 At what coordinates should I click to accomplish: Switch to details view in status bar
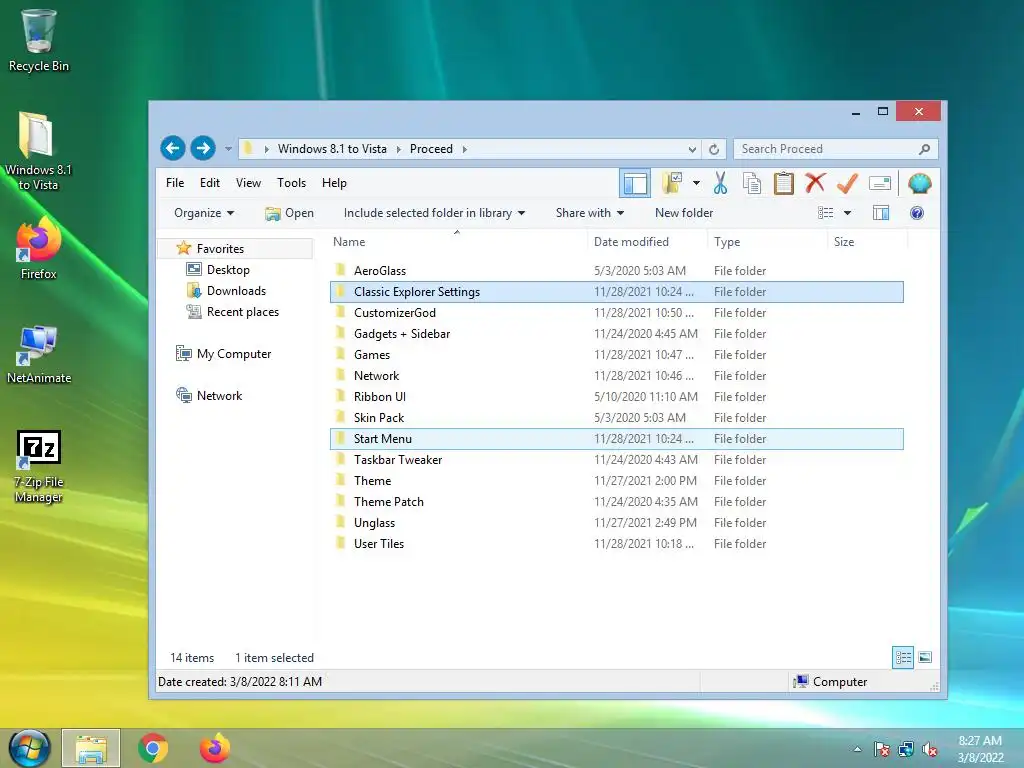903,657
